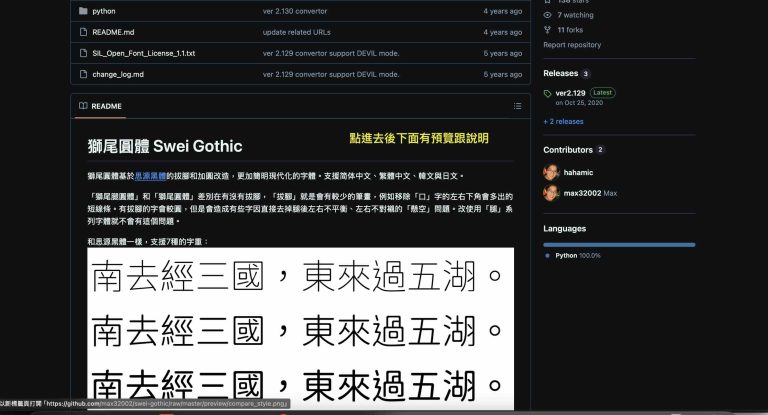Open release ver2.129
The image size is (768, 415).
pos(570,93)
